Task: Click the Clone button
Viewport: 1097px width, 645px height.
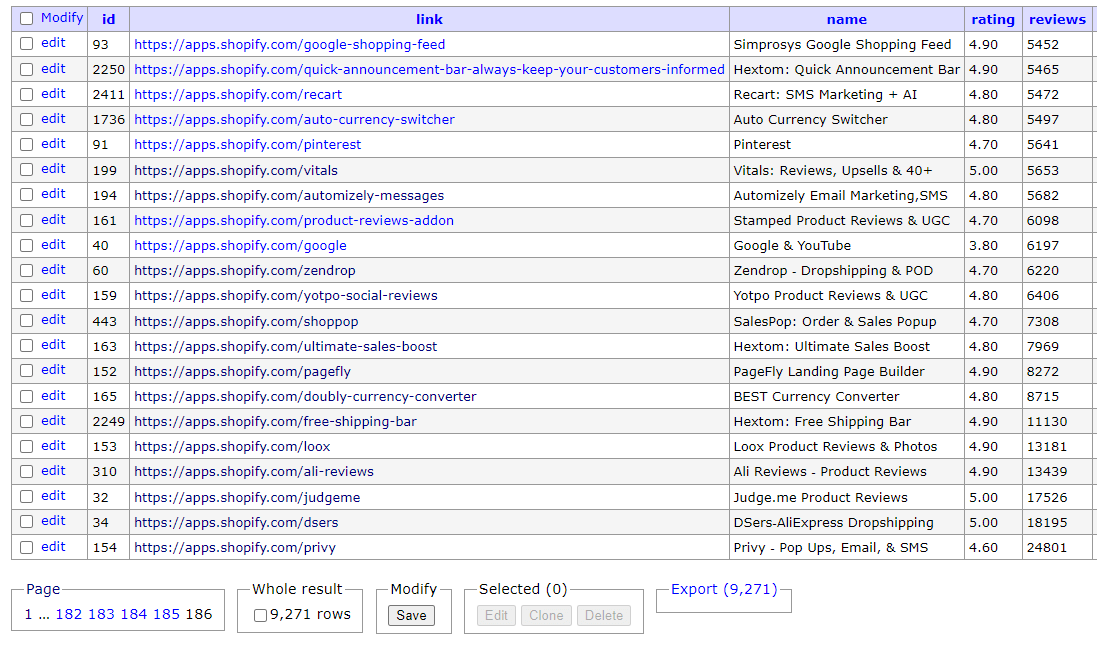Action: 546,616
